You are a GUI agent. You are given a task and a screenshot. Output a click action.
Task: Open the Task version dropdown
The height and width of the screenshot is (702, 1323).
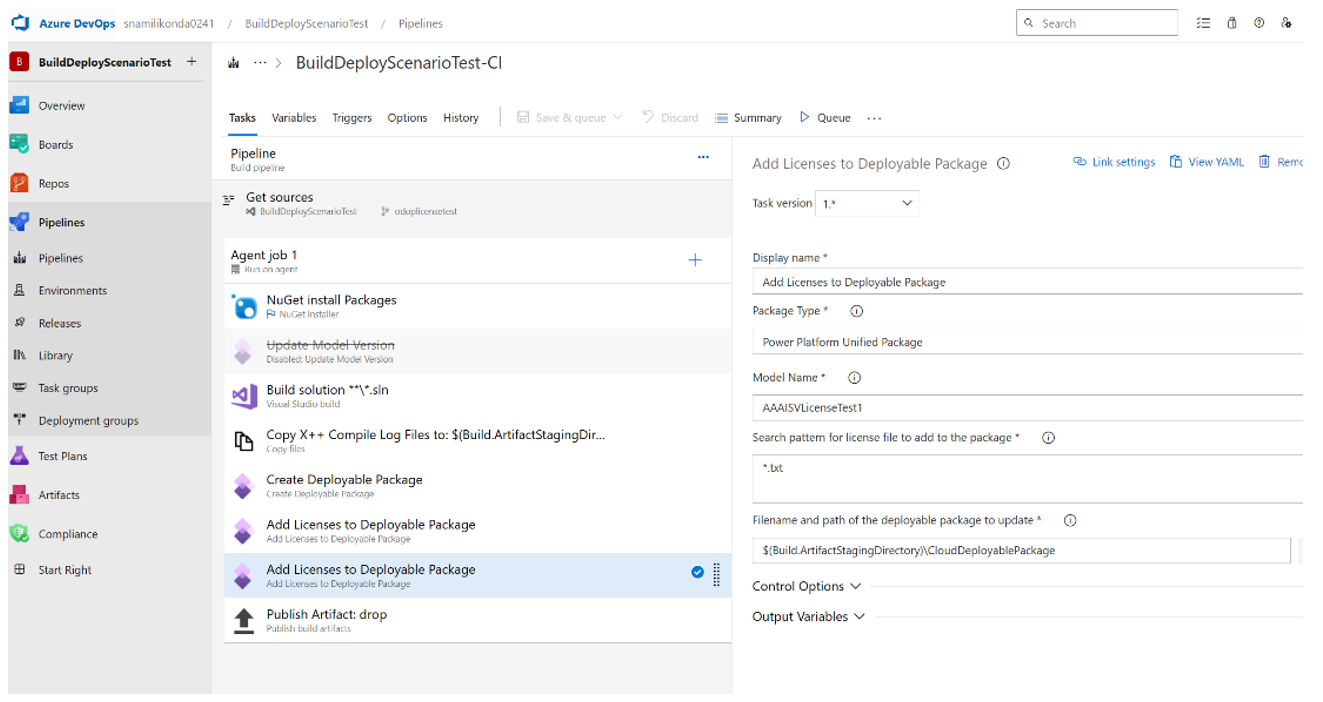coord(867,203)
